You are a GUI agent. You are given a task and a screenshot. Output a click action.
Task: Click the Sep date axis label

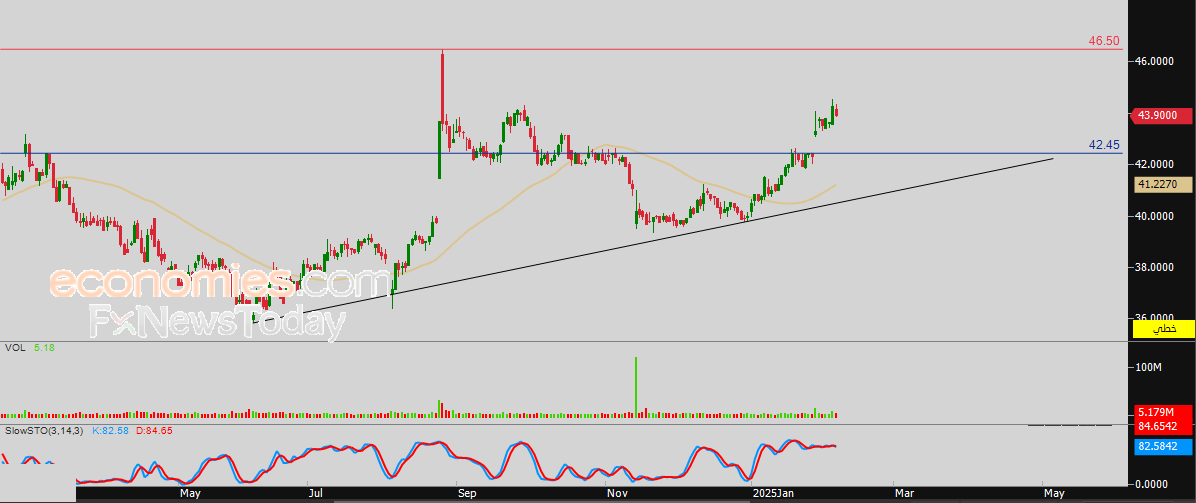pos(467,494)
